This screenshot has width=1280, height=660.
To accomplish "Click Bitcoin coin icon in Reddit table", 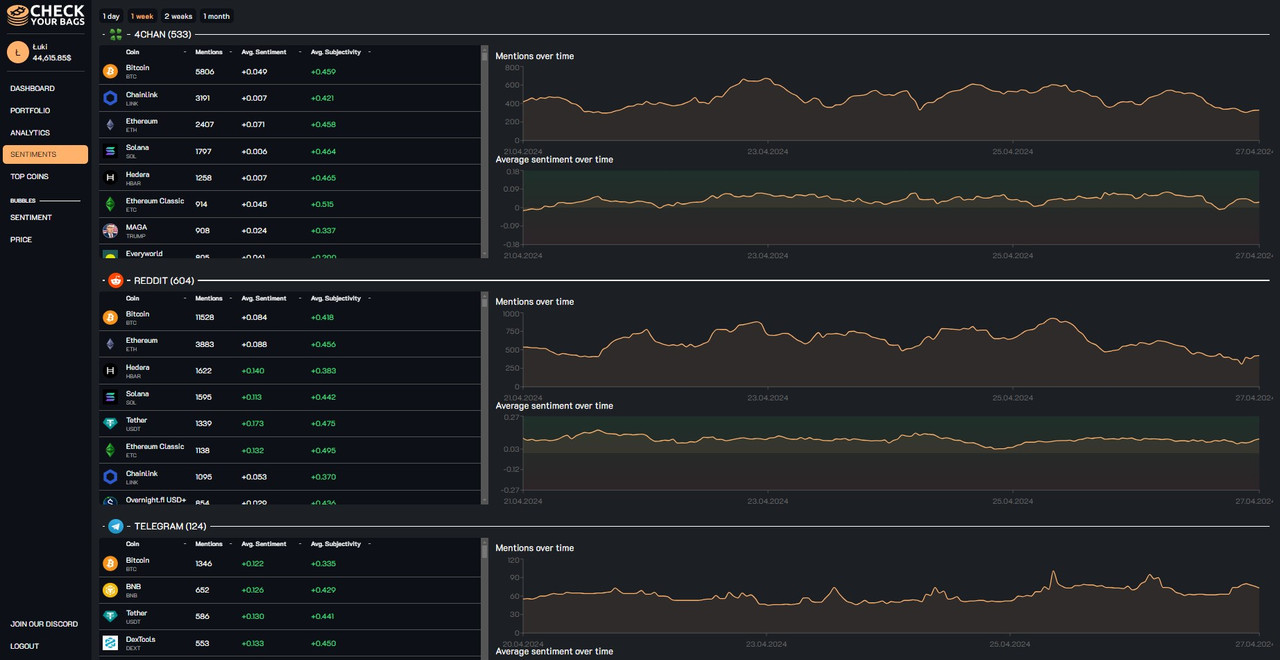I will (110, 317).
